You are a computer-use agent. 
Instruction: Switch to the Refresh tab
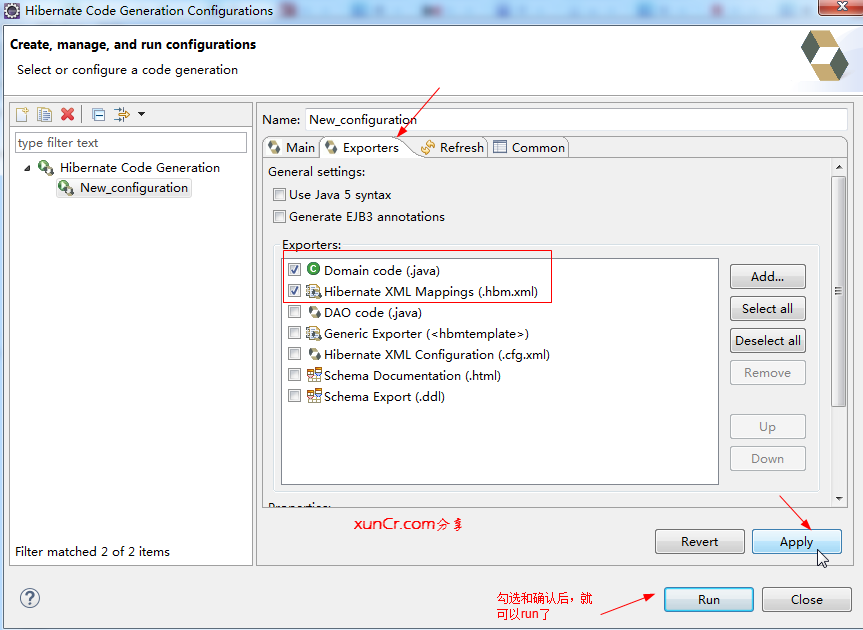coord(452,147)
